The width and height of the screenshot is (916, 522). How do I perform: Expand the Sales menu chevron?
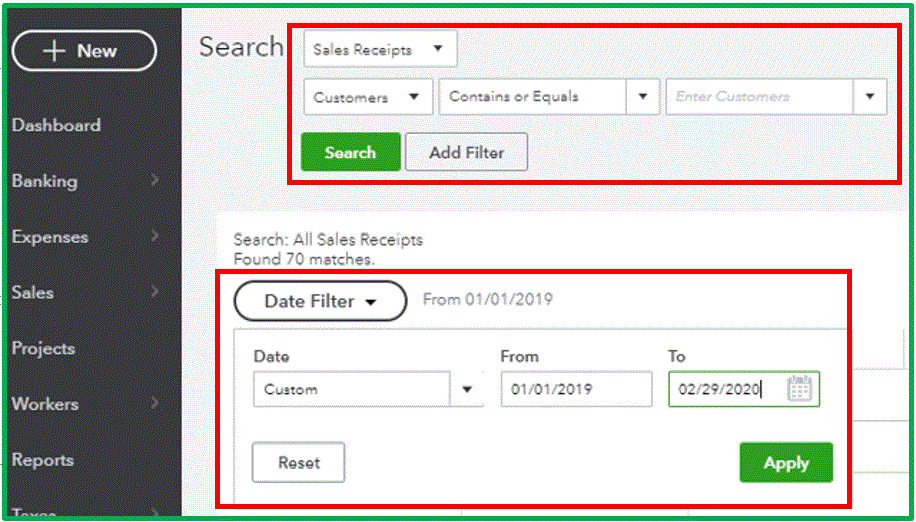coord(154,293)
